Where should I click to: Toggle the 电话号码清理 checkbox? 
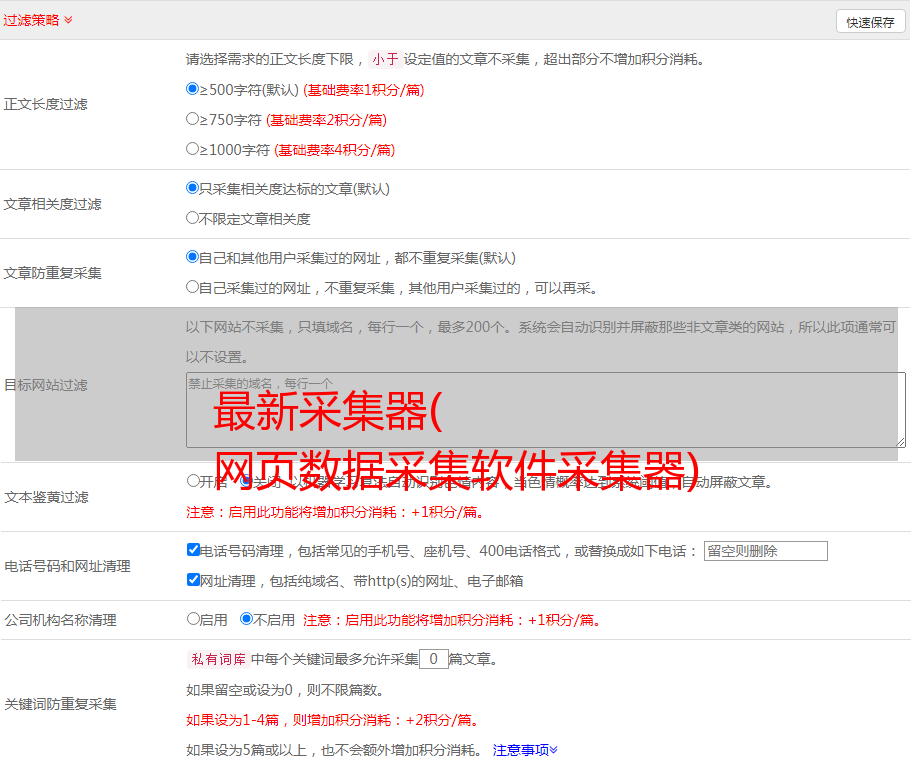(x=193, y=550)
